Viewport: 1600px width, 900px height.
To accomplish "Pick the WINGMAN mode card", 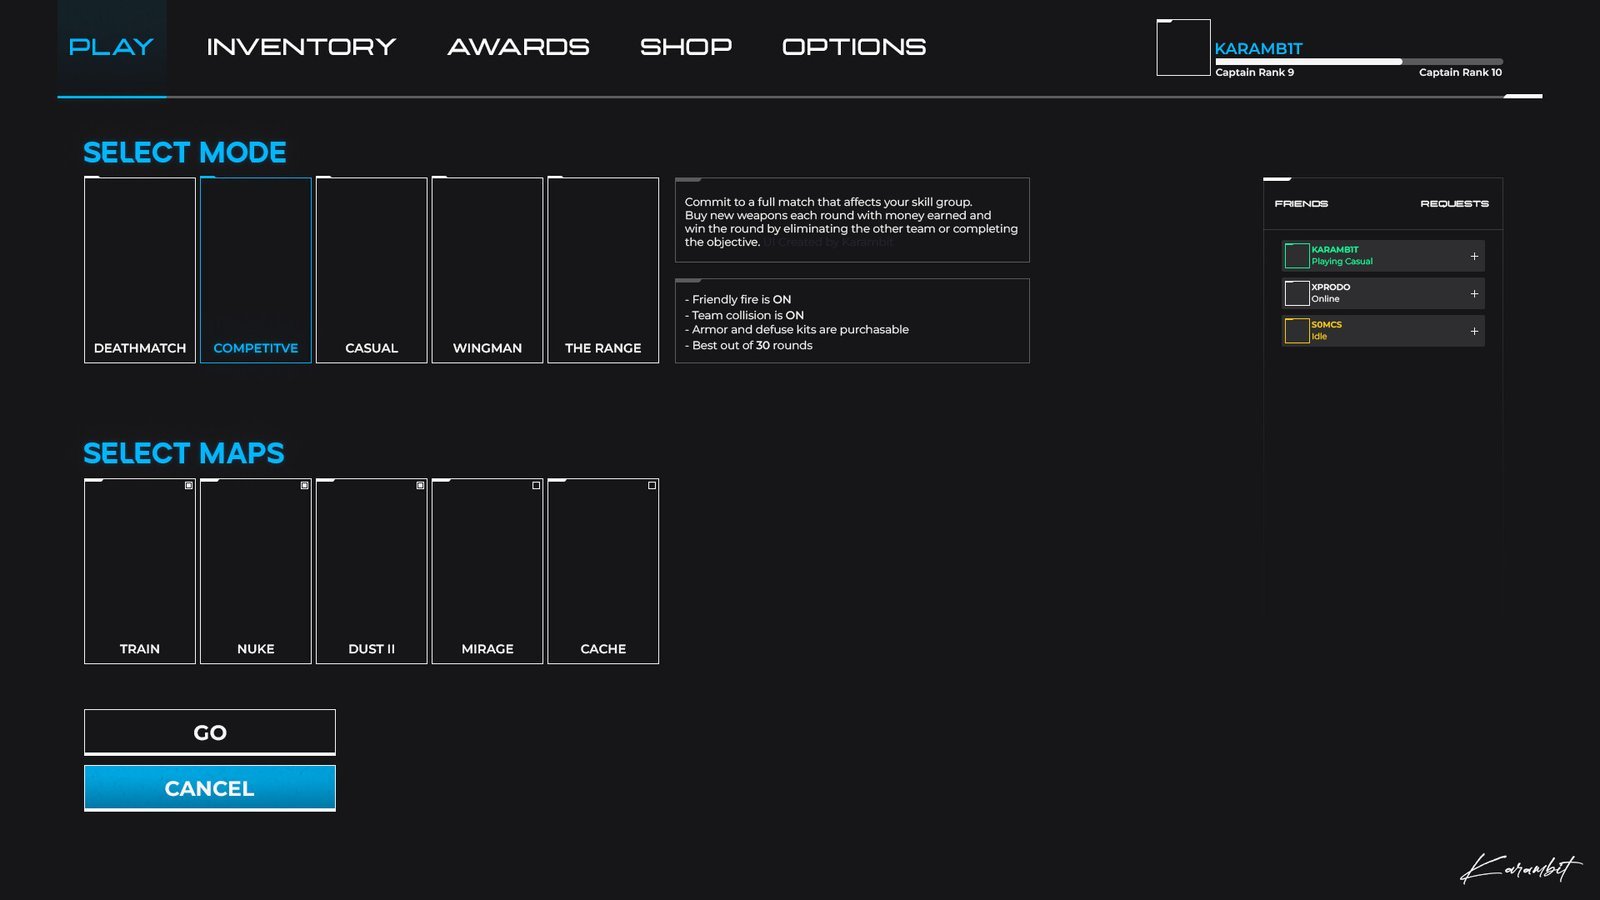I will (x=487, y=270).
